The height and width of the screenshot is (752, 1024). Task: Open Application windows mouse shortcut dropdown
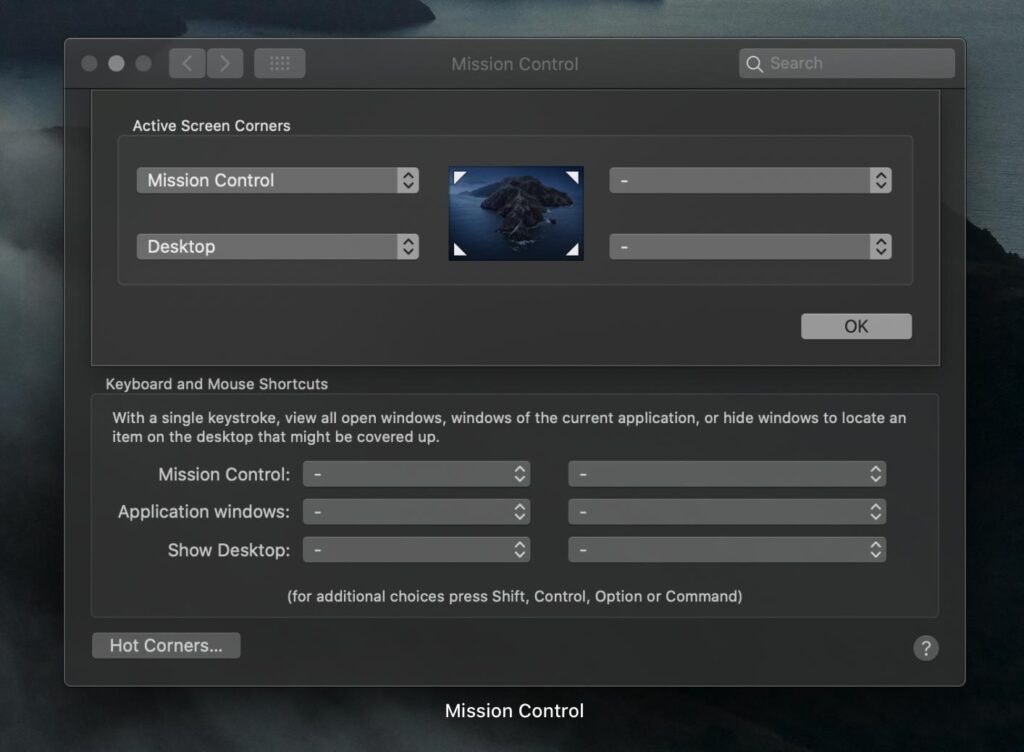click(x=727, y=512)
